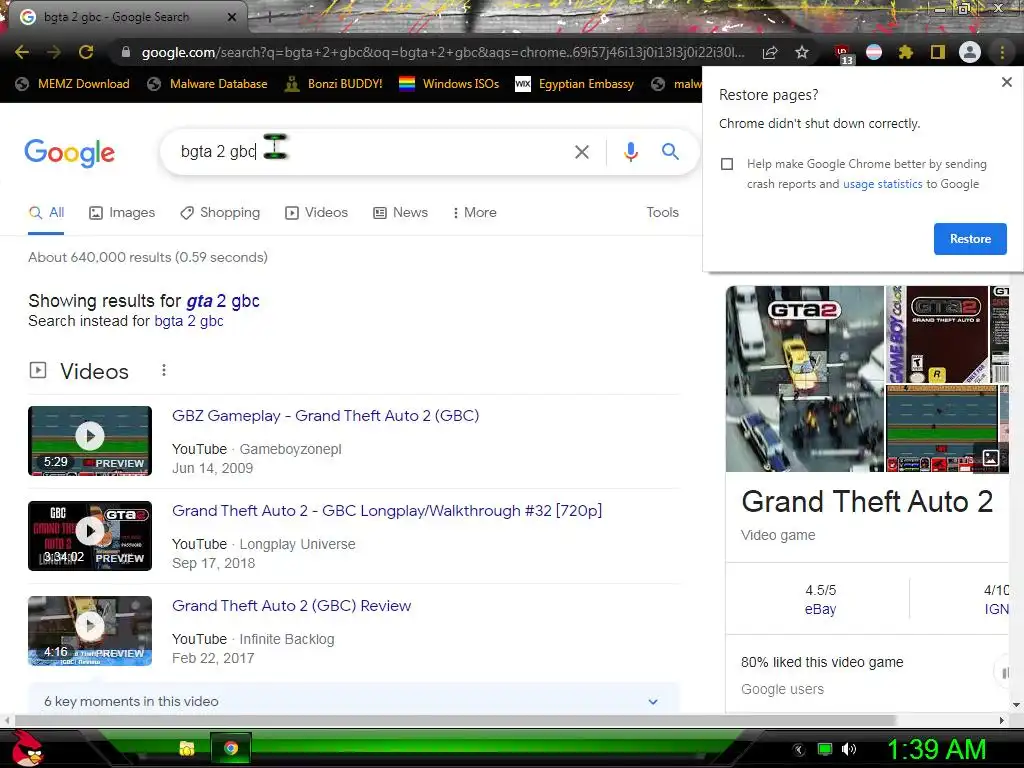This screenshot has width=1024, height=768.
Task: Open the Chrome three-dot menu
Action: 1002,52
